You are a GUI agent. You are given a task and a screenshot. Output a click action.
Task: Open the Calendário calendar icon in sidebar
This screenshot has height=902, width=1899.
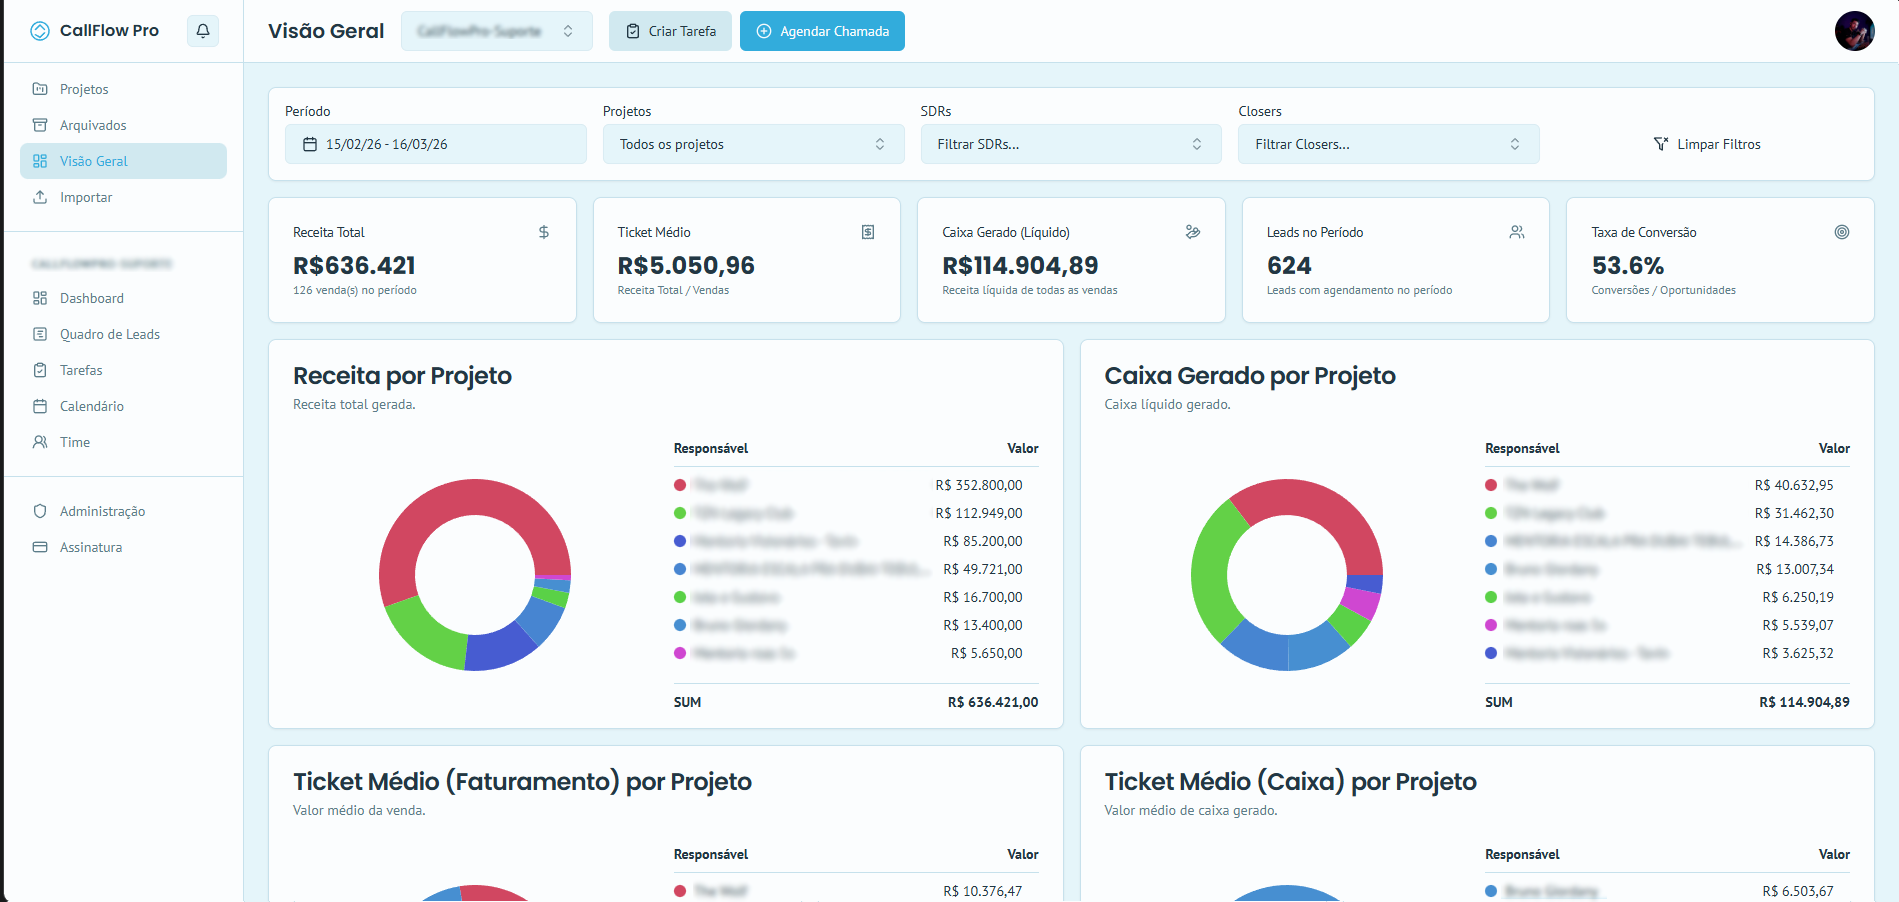(40, 406)
